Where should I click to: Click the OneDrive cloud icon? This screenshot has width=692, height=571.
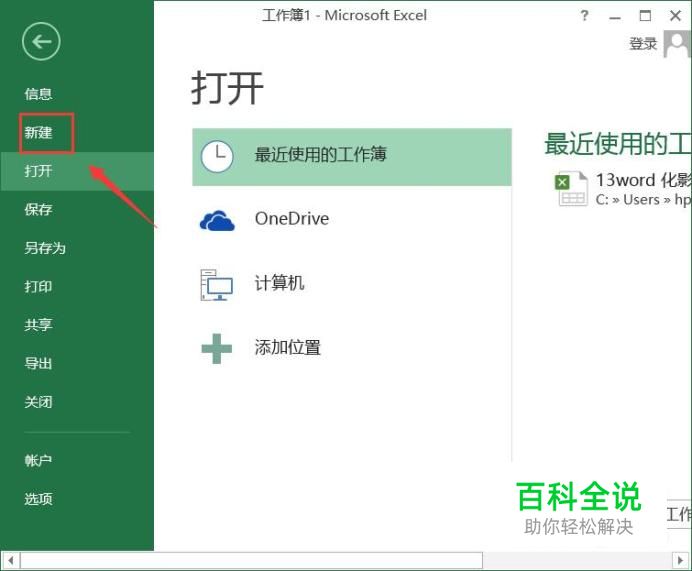click(x=217, y=221)
